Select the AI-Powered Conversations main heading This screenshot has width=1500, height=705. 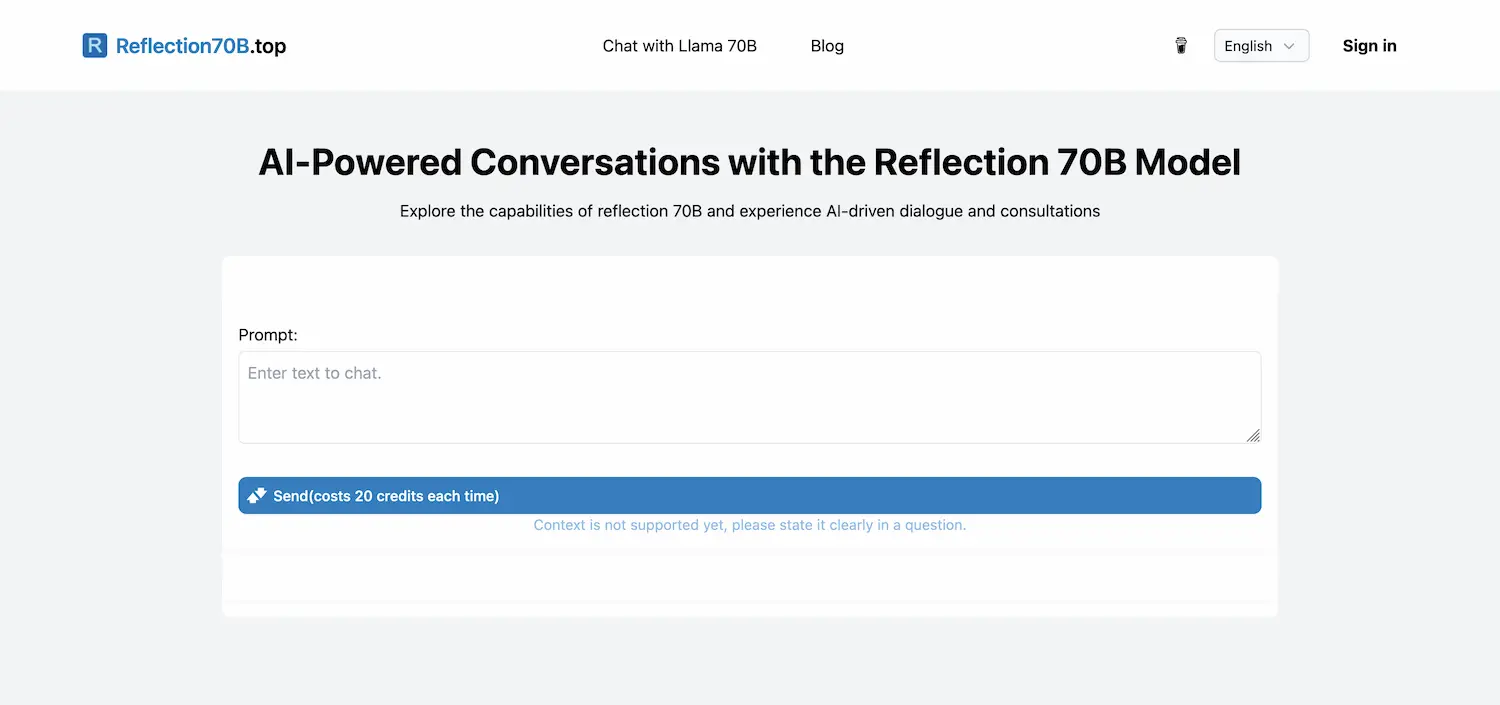pyautogui.click(x=749, y=161)
